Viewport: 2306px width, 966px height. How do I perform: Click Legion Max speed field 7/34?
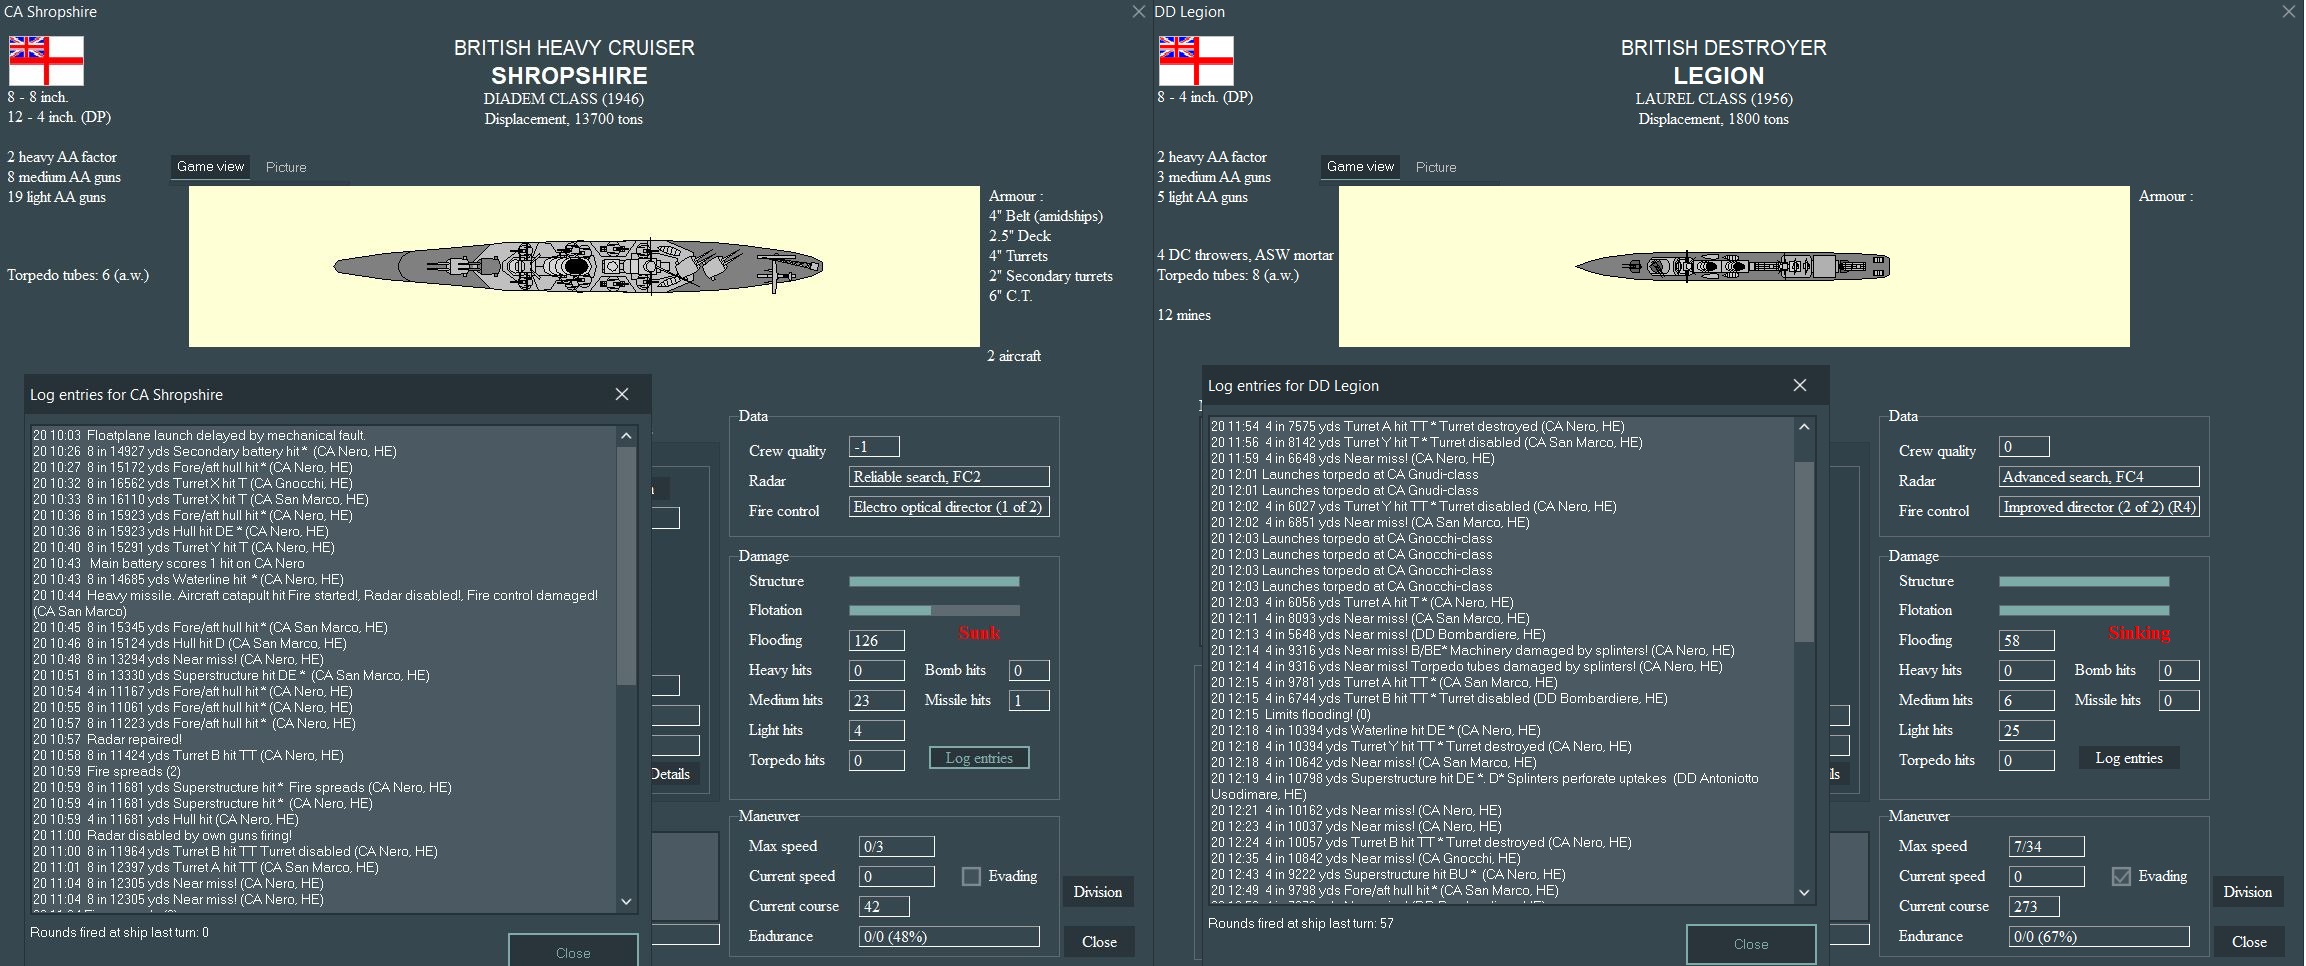[x=2047, y=846]
